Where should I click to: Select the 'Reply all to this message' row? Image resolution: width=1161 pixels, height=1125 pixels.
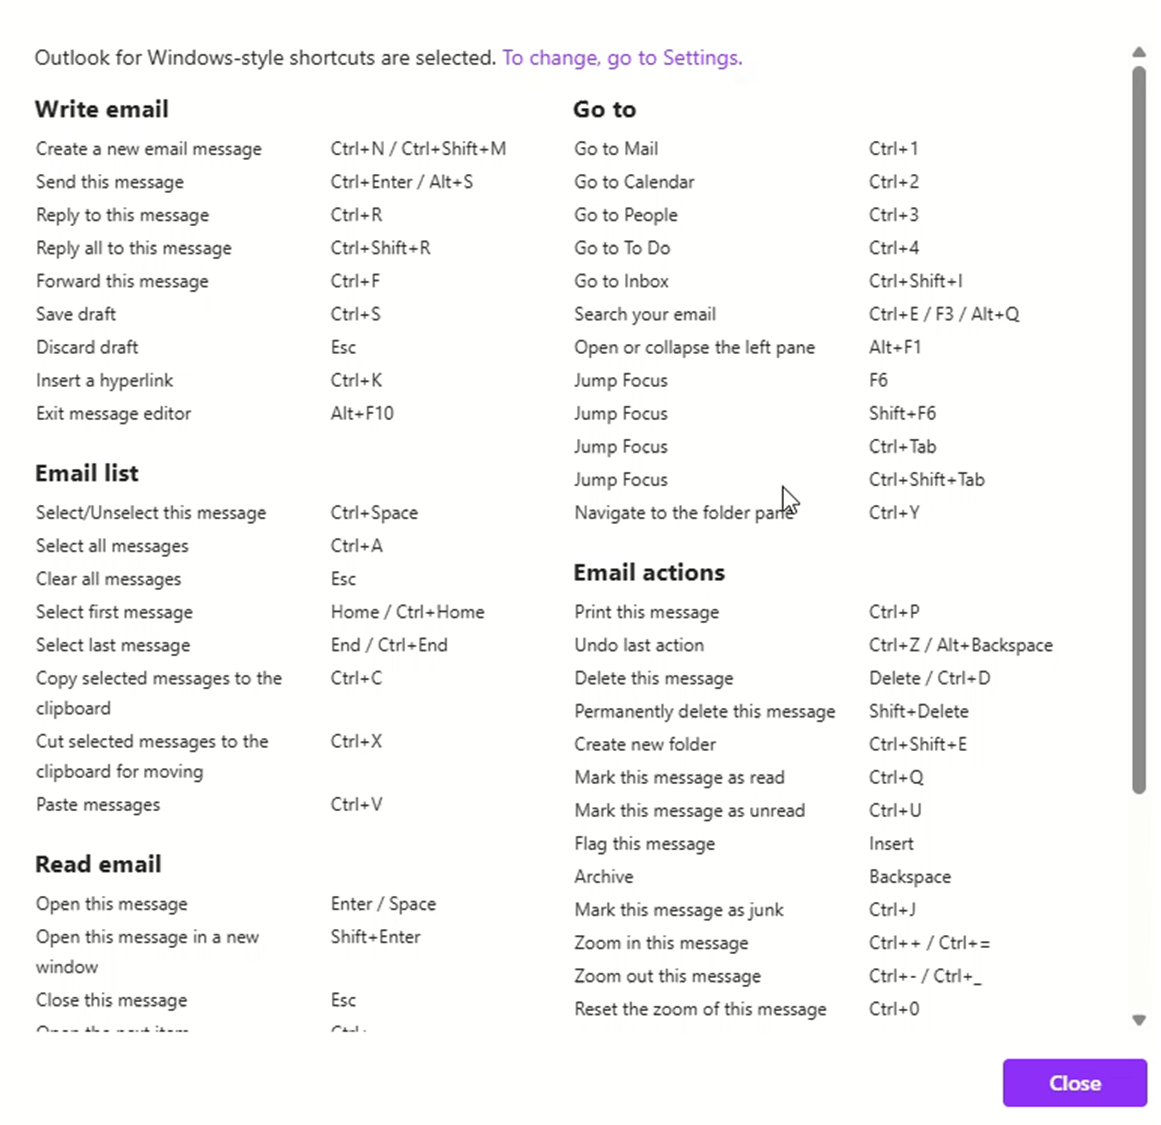coord(133,247)
